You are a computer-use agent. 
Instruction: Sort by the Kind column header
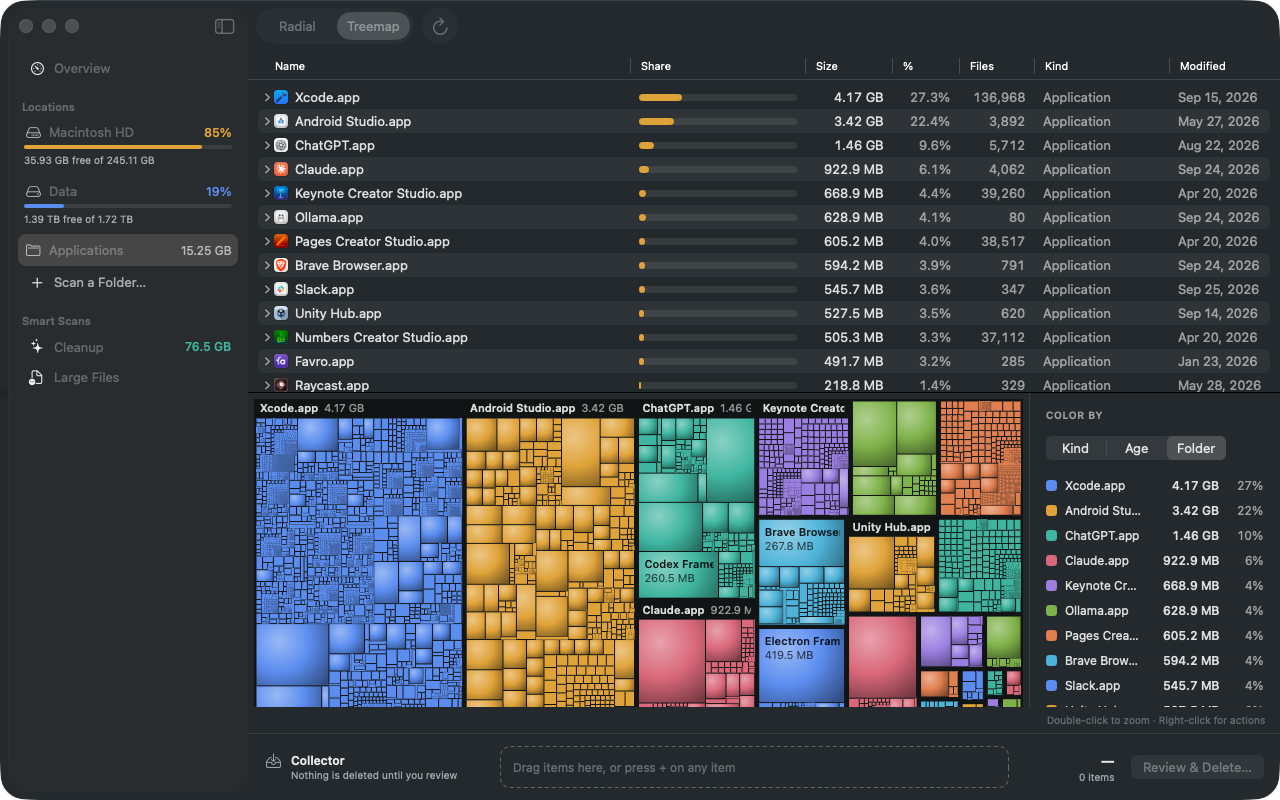click(1056, 66)
